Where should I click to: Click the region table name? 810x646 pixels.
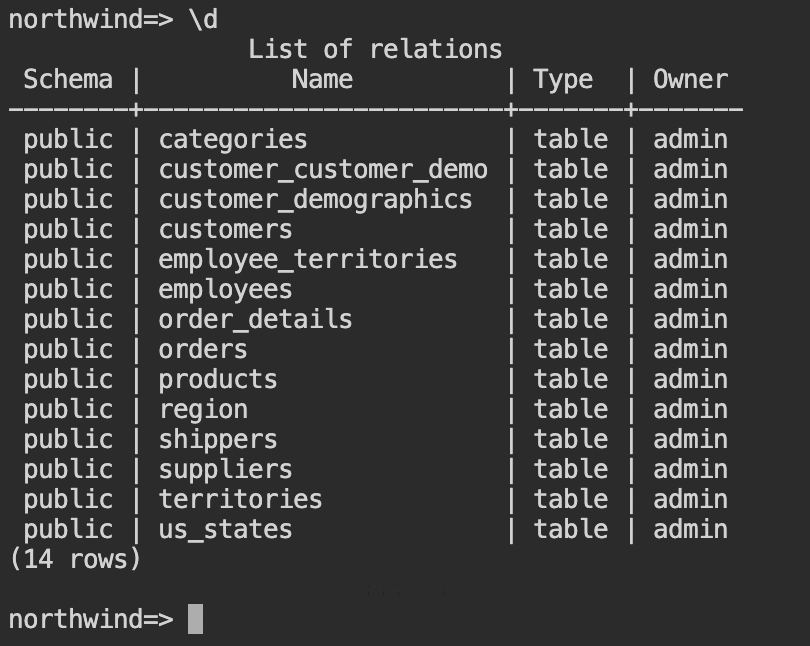202,410
